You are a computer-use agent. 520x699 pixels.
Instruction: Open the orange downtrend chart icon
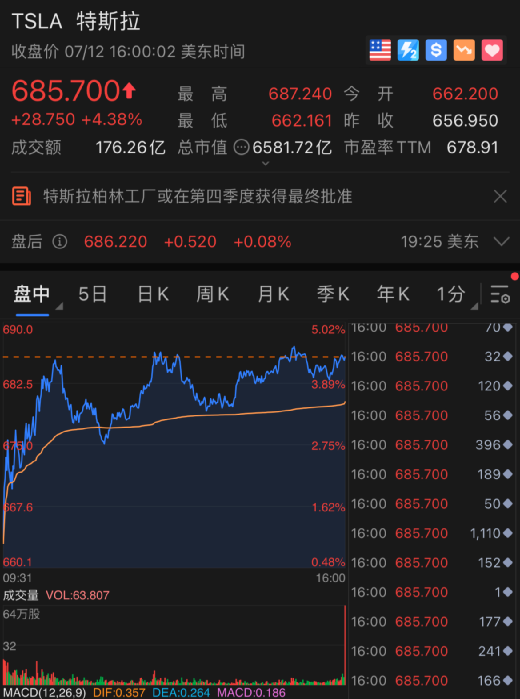[x=464, y=50]
